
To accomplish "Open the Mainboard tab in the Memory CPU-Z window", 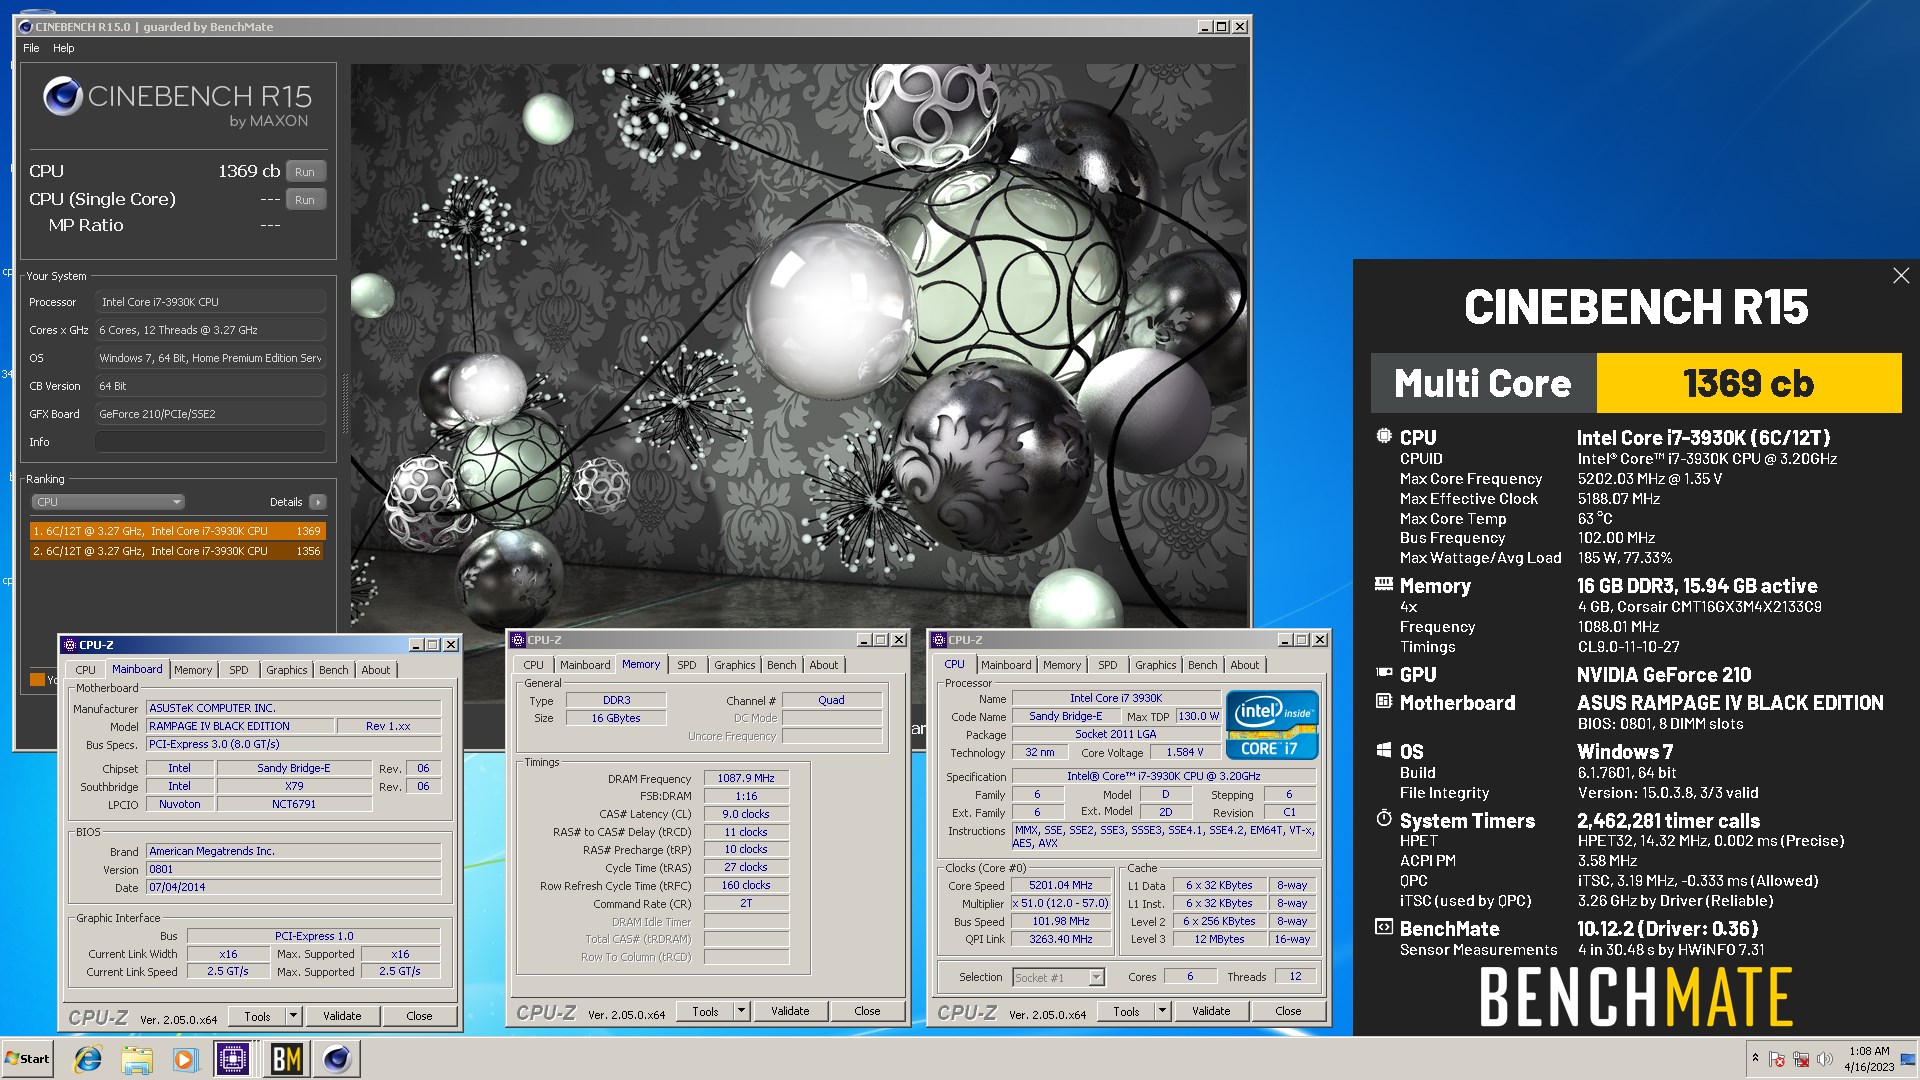I will point(585,665).
